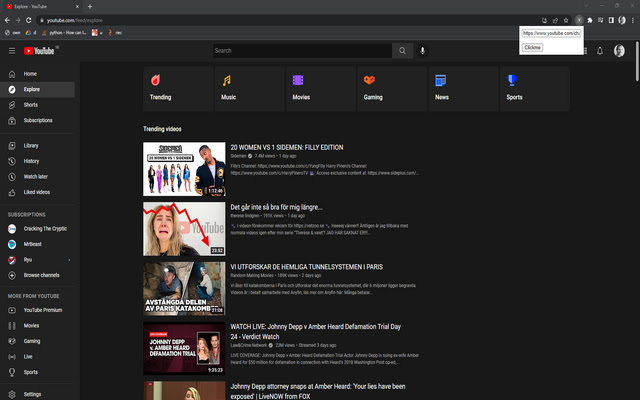
Task: Click the search magnifier button
Action: 402,51
